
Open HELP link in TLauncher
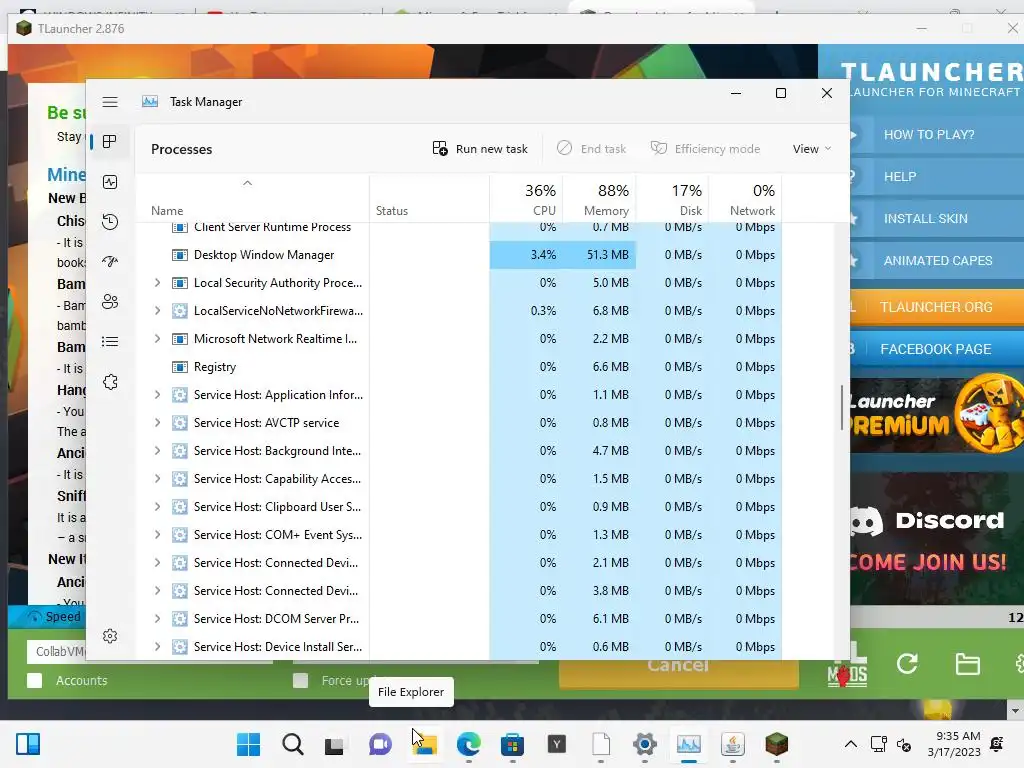(x=936, y=176)
